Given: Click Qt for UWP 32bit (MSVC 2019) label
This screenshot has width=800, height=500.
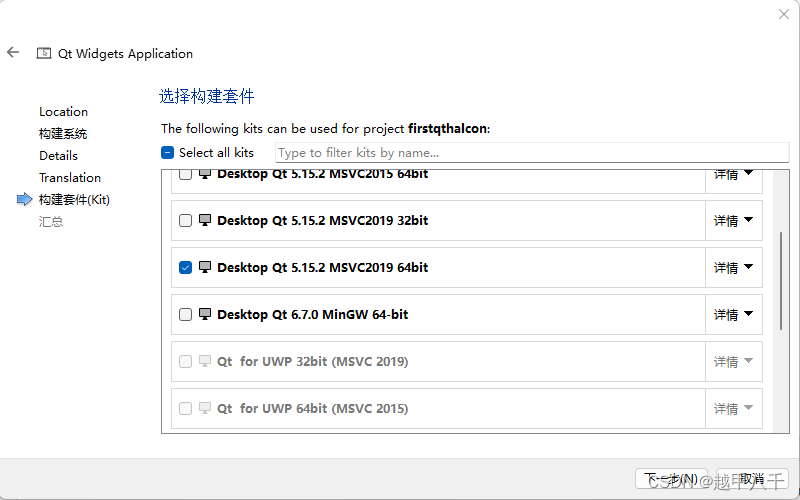Looking at the screenshot, I should [312, 361].
